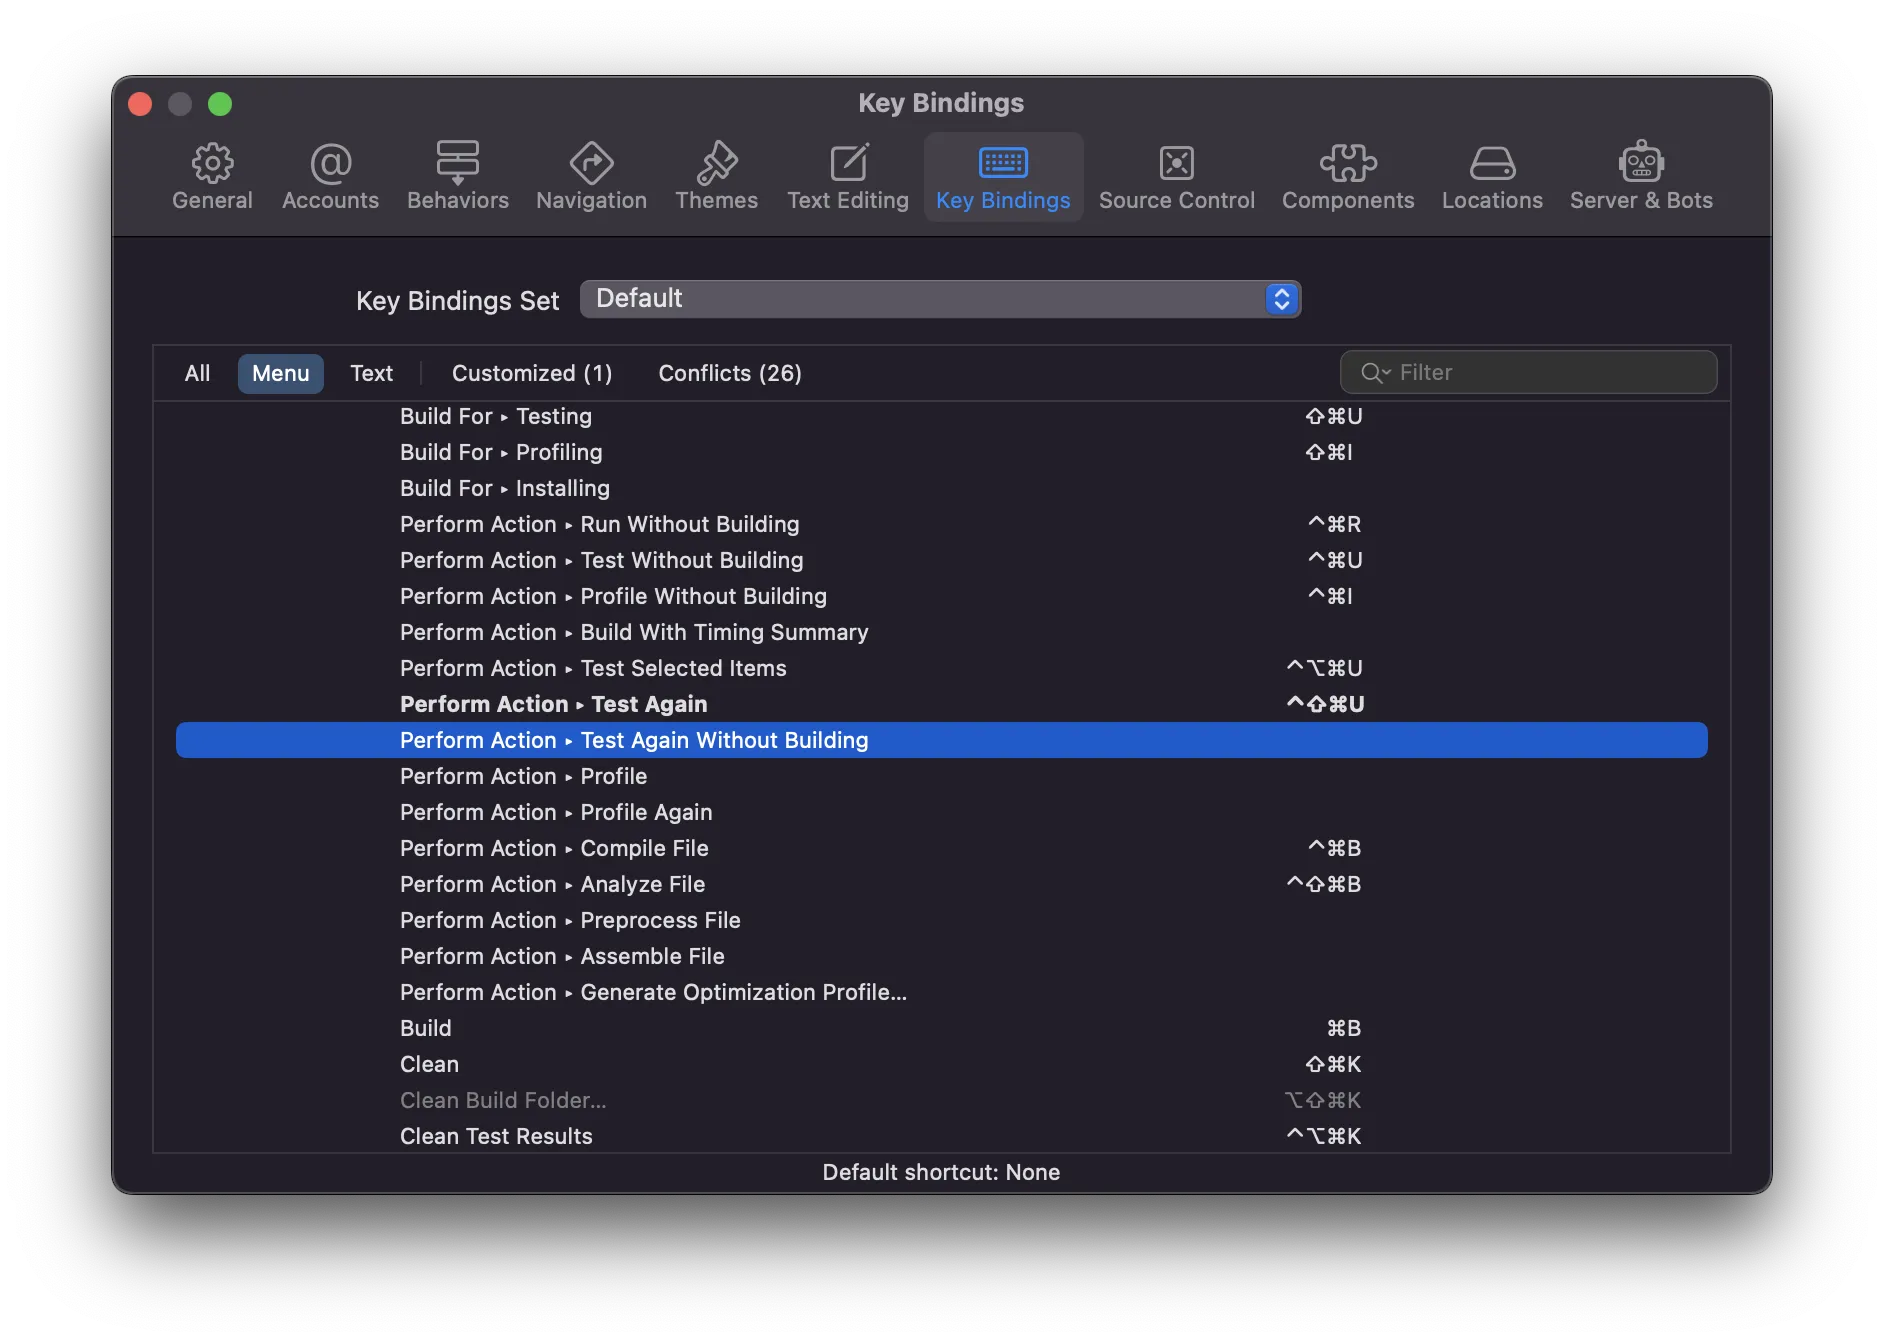Open the Behaviors preferences icon
The image size is (1884, 1342).
pos(457,163)
